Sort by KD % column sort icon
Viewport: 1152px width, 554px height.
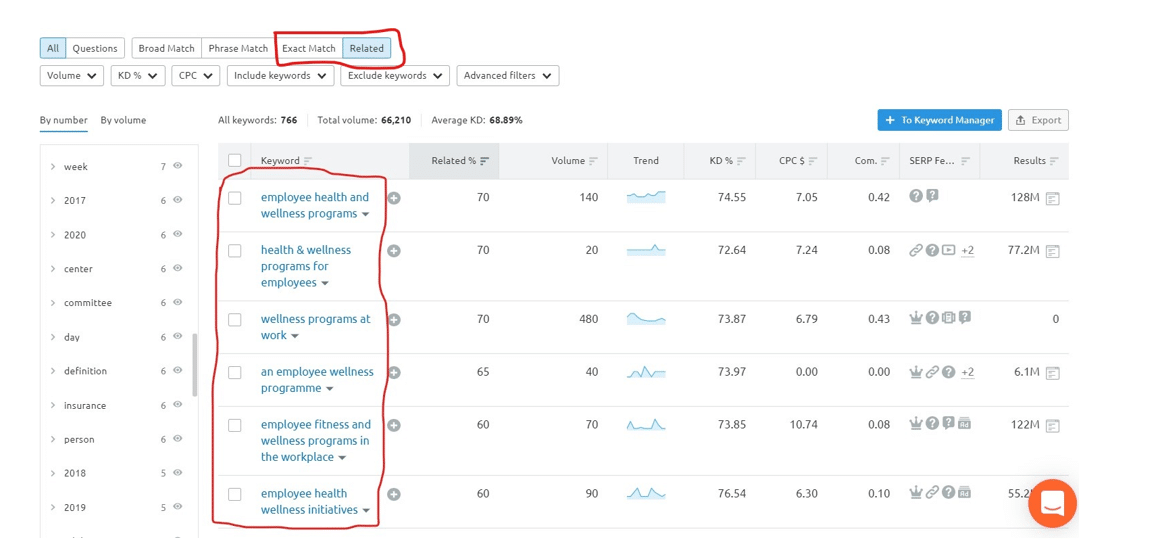click(741, 161)
